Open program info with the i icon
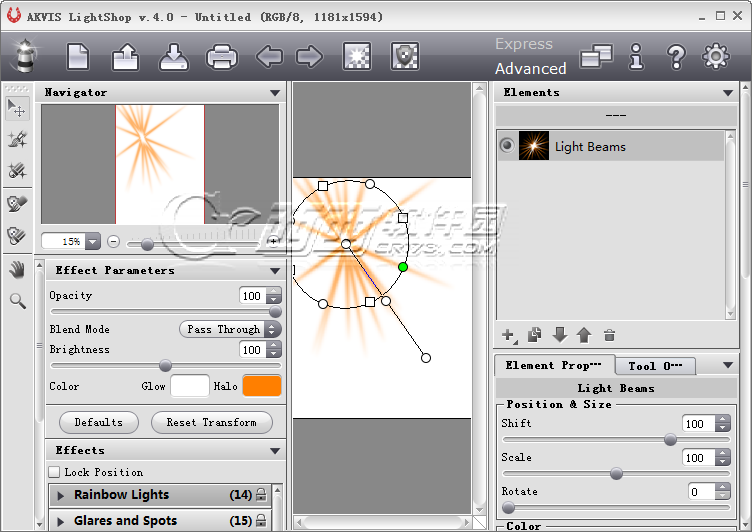Viewport: 752px width, 532px height. pyautogui.click(x=636, y=57)
